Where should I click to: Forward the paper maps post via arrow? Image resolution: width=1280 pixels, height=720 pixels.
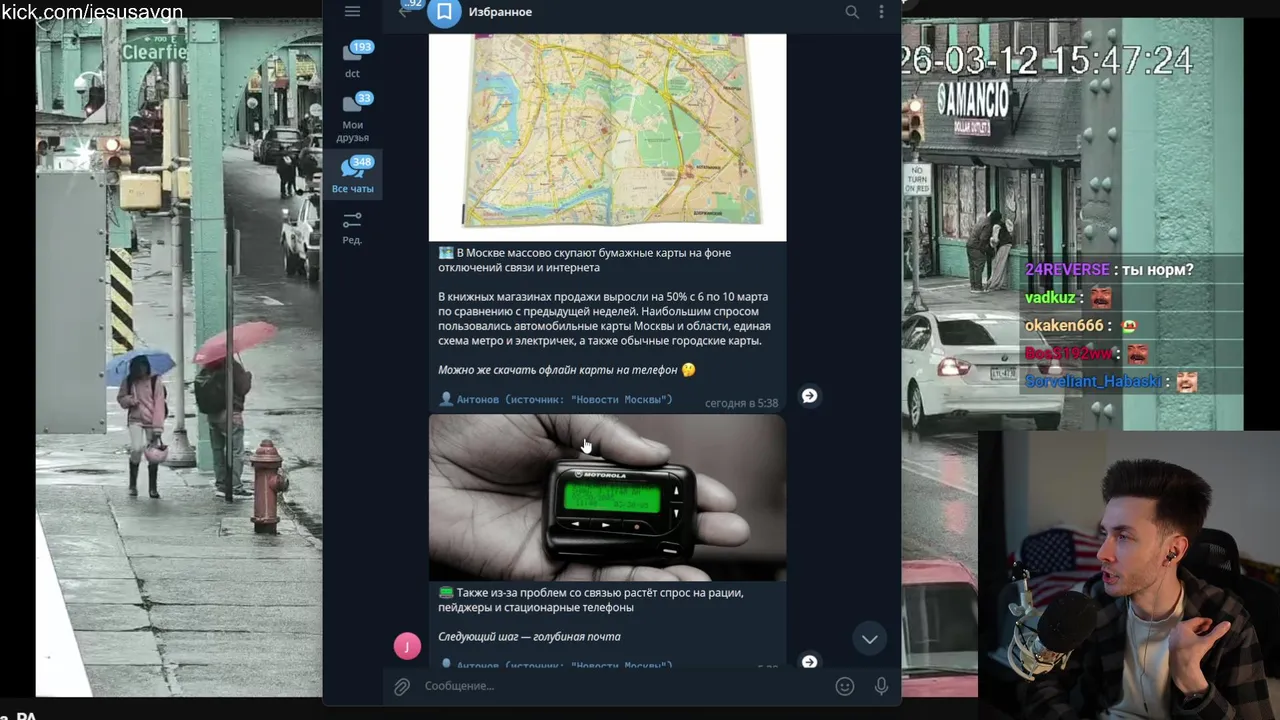(809, 396)
